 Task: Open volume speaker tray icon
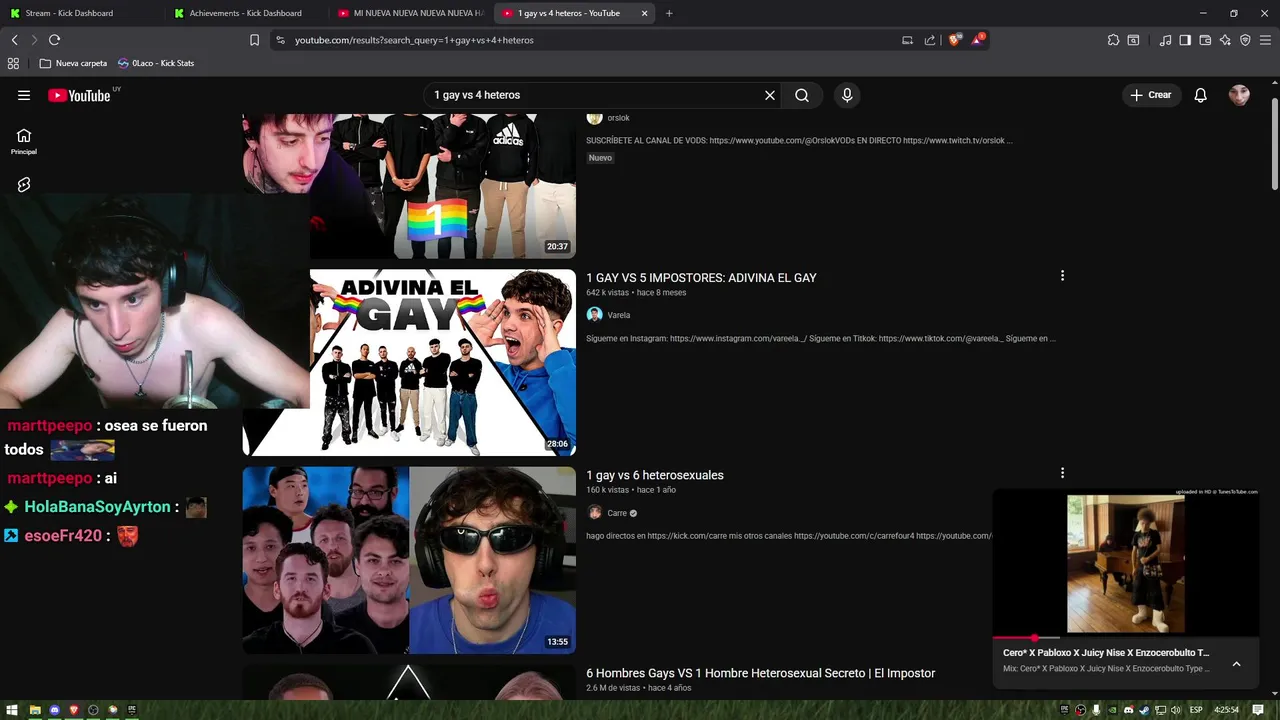[x=1176, y=710]
